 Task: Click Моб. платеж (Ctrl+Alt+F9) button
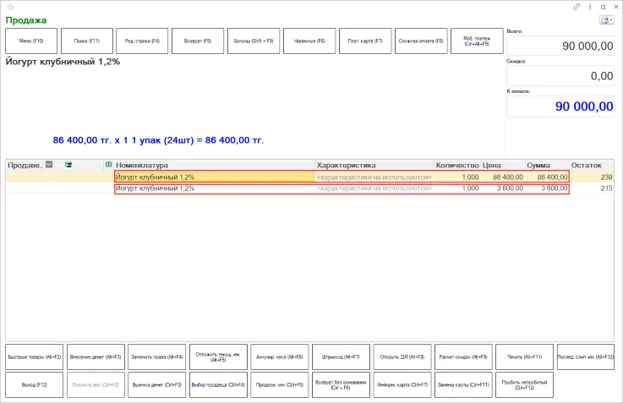click(x=477, y=41)
